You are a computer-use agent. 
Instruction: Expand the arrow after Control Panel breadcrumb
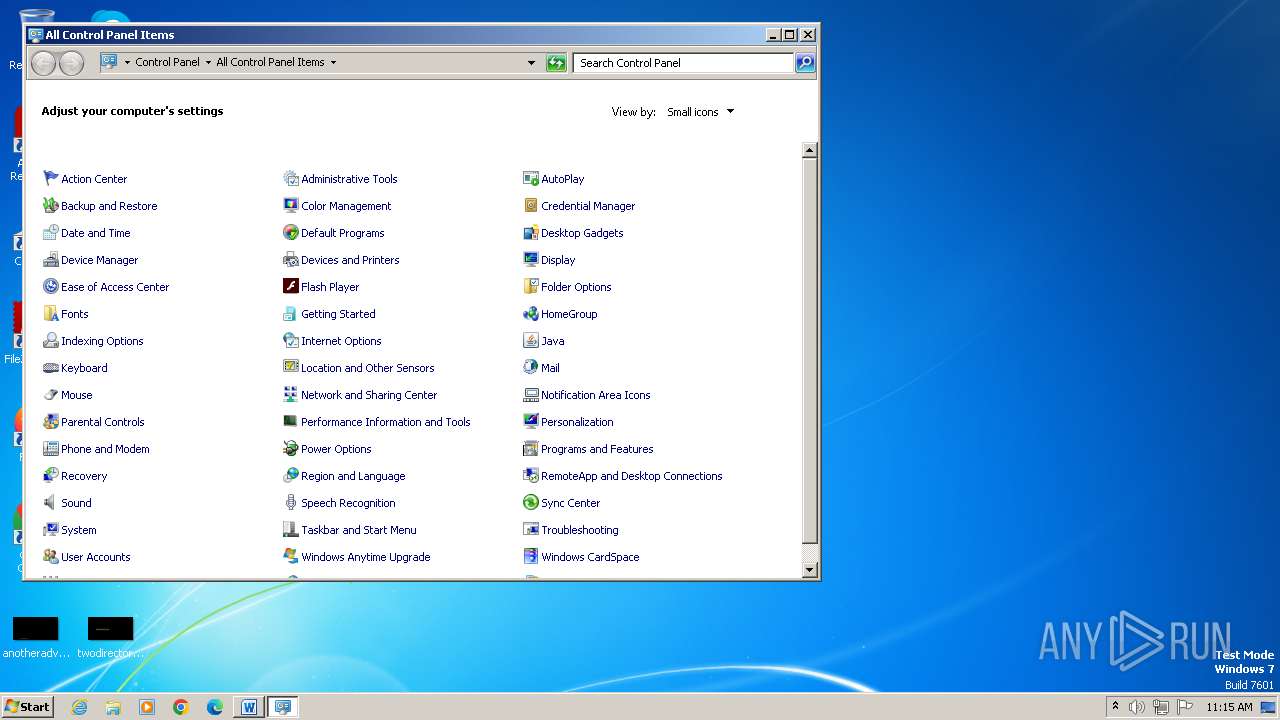click(208, 62)
